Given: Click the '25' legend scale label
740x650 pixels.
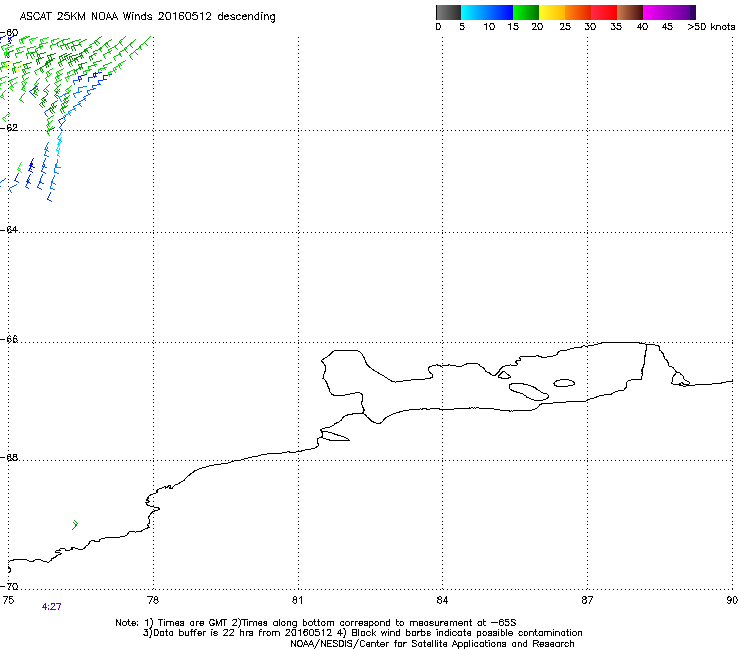Looking at the screenshot, I should point(565,27).
